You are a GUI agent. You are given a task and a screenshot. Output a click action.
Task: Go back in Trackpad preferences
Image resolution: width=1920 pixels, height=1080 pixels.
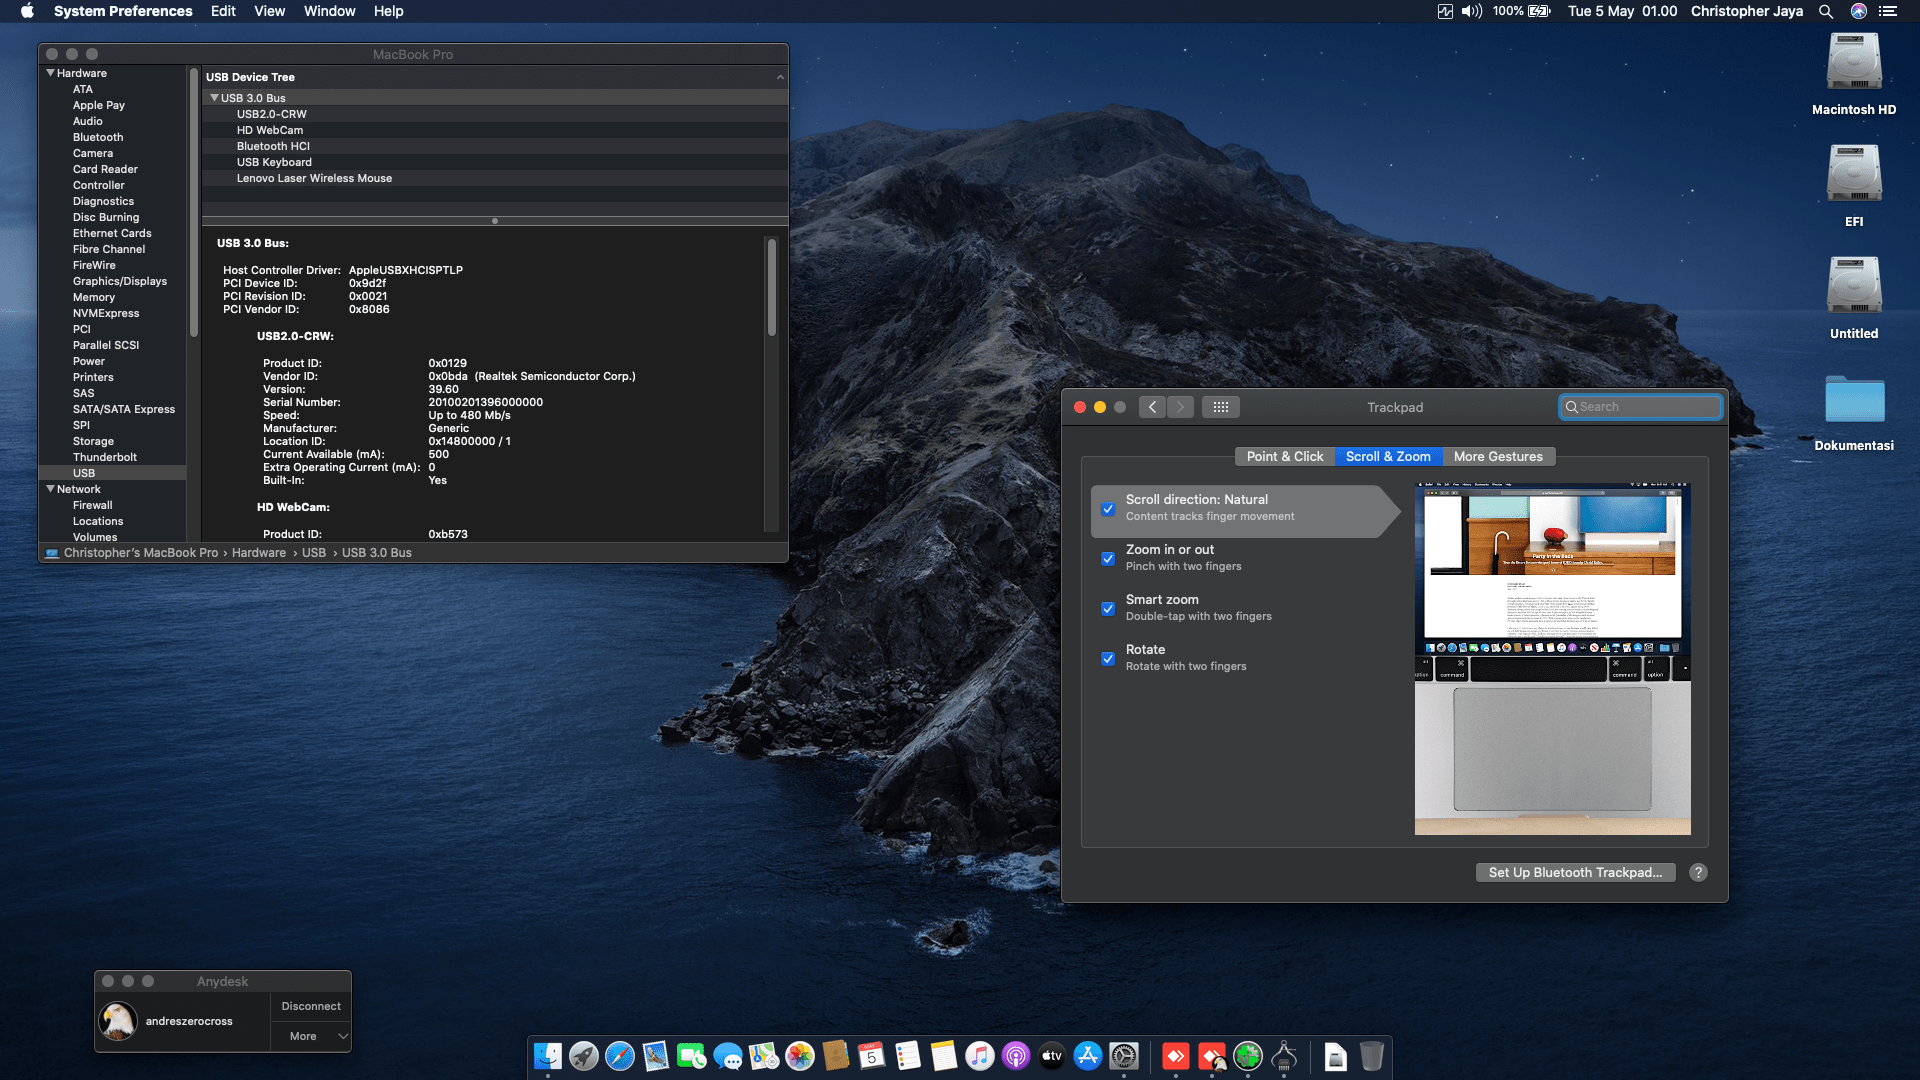click(x=1152, y=407)
